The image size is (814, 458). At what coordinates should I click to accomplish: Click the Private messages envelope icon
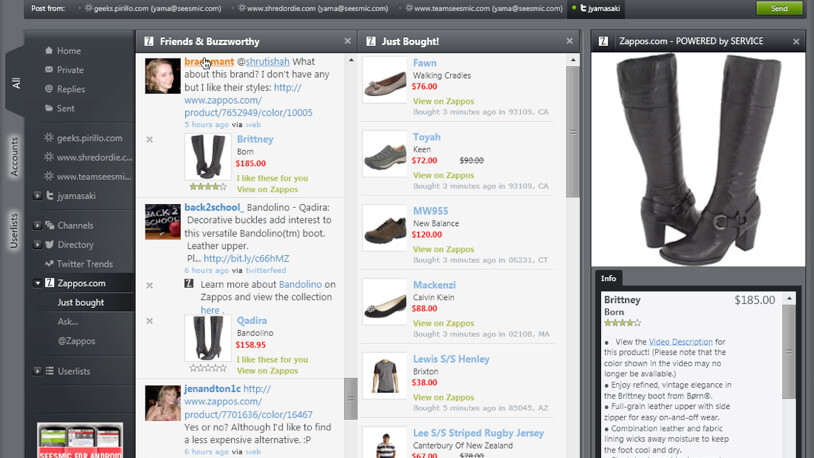pyautogui.click(x=48, y=70)
